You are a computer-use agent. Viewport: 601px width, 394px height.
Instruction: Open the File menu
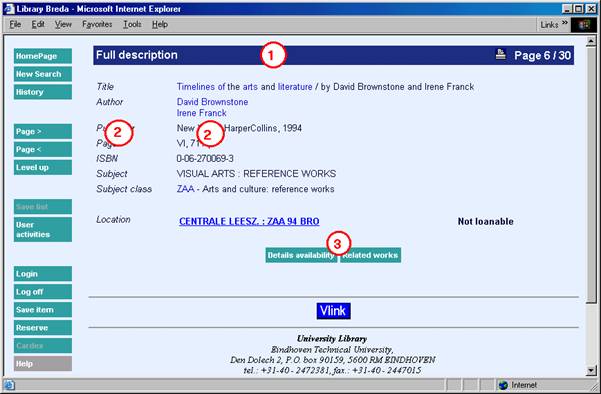[15, 25]
